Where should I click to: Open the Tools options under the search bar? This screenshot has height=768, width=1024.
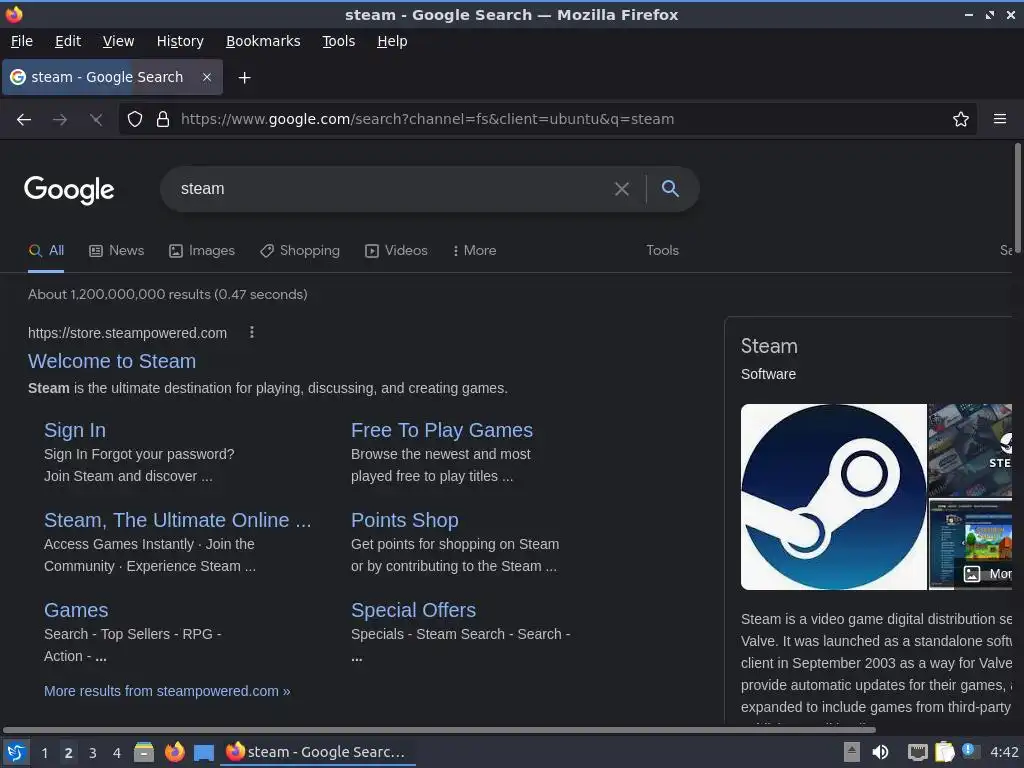pyautogui.click(x=662, y=251)
